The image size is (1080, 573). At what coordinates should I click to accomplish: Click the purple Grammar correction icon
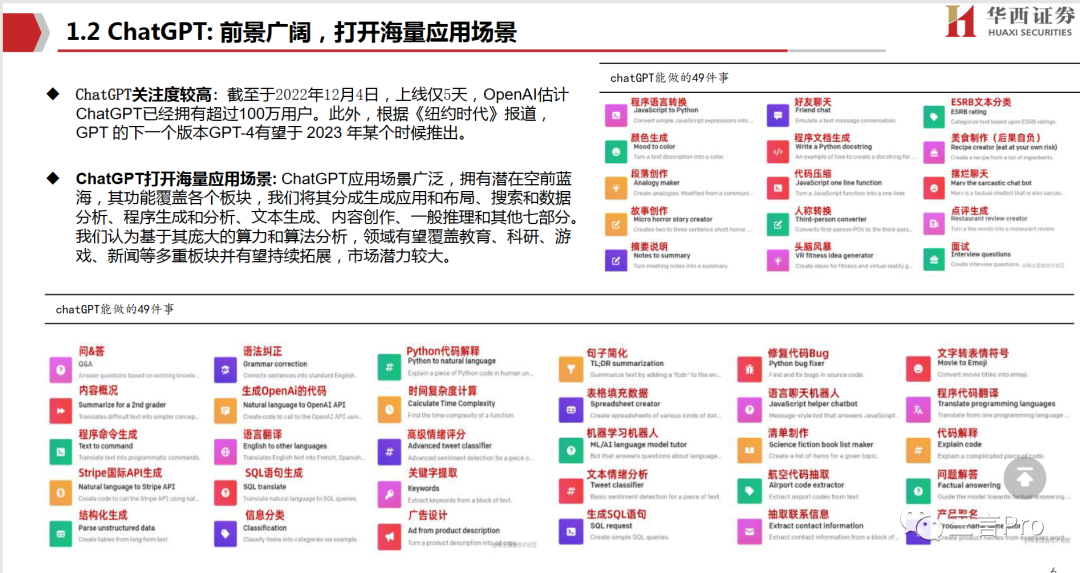(225, 370)
